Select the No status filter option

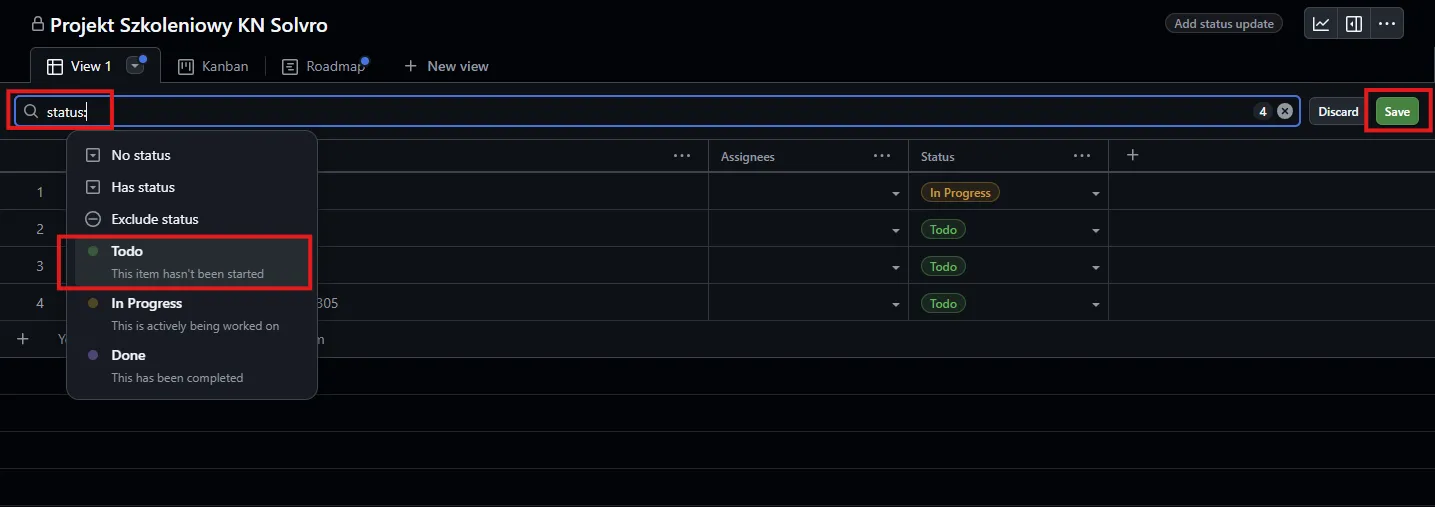[141, 155]
